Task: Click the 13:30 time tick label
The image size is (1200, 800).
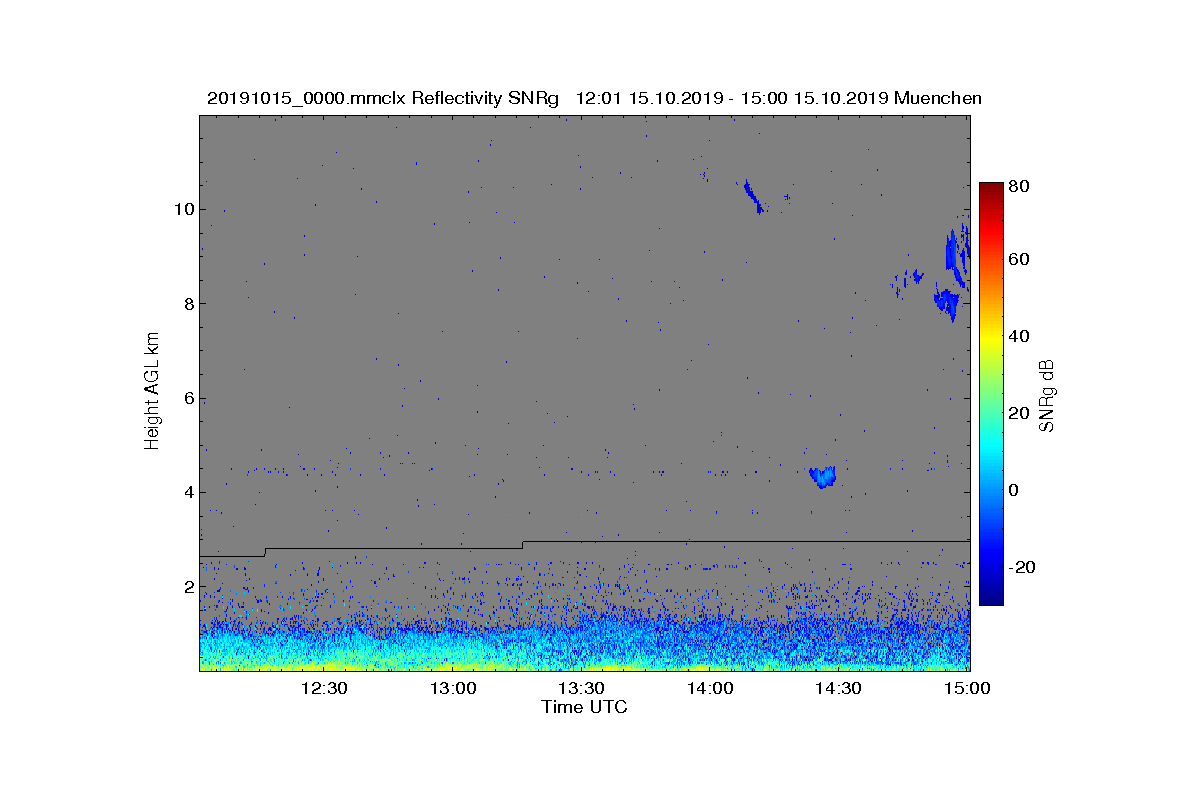Action: click(581, 688)
